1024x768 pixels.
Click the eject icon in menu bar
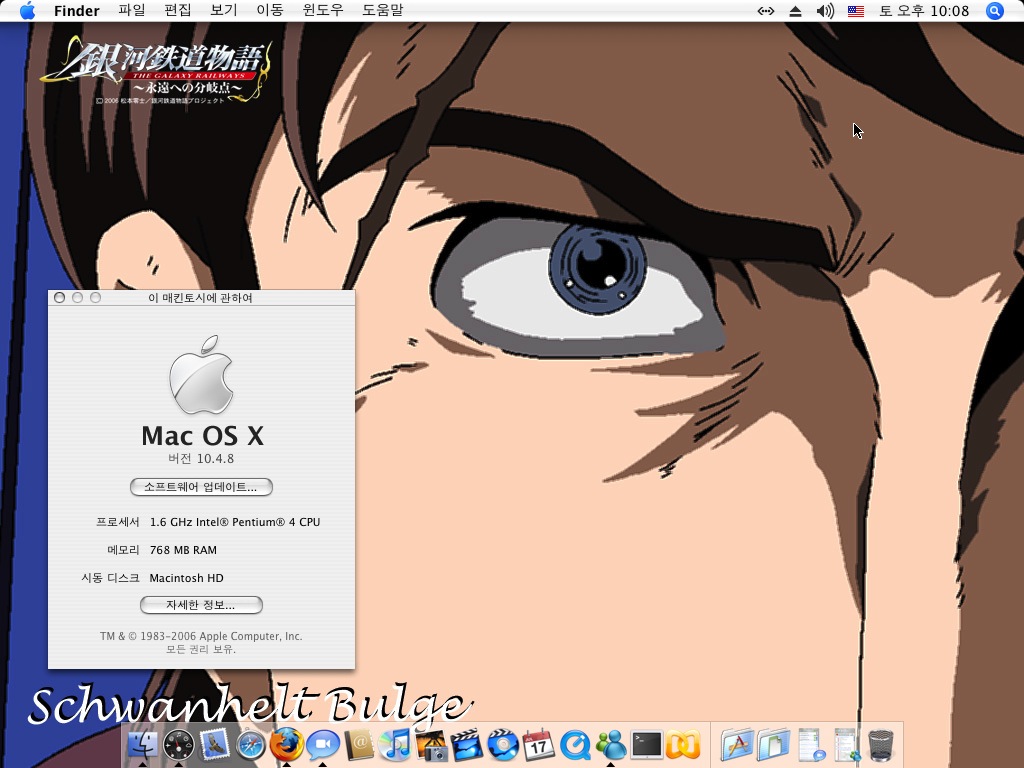[x=796, y=11]
